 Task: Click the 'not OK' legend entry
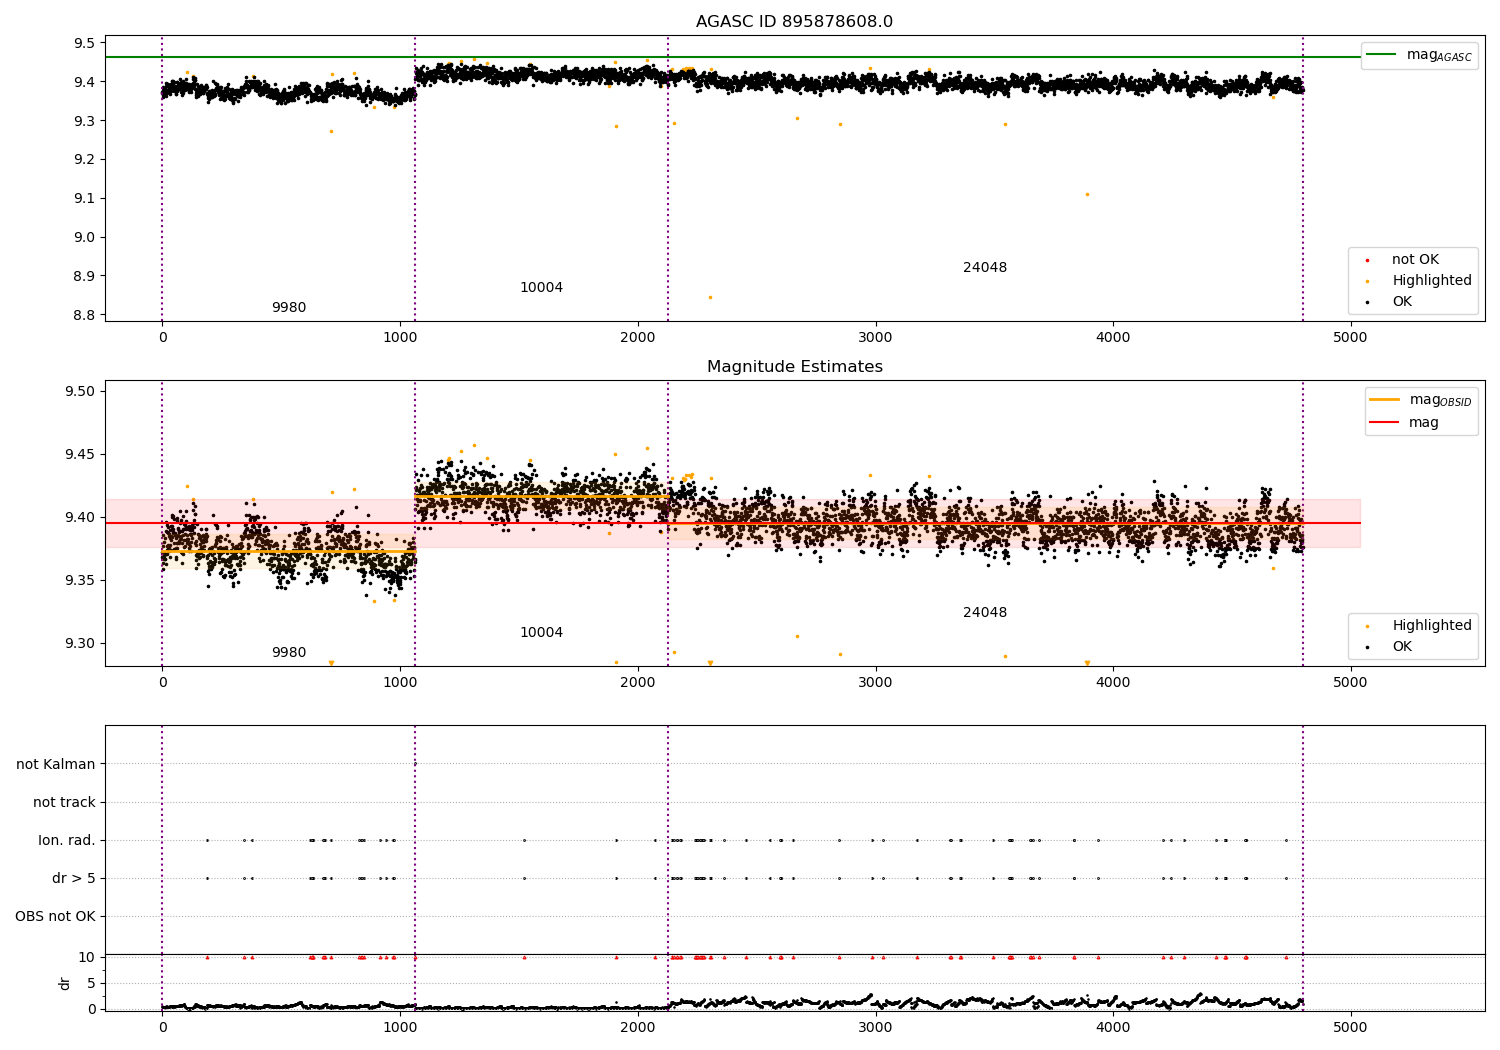1415,260
